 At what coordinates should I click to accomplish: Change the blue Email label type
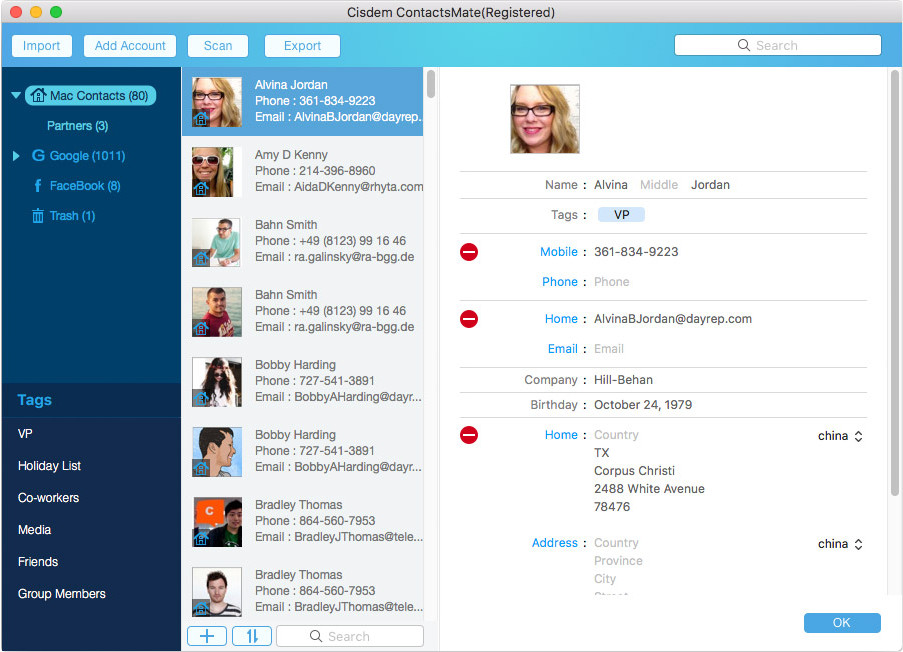click(563, 348)
